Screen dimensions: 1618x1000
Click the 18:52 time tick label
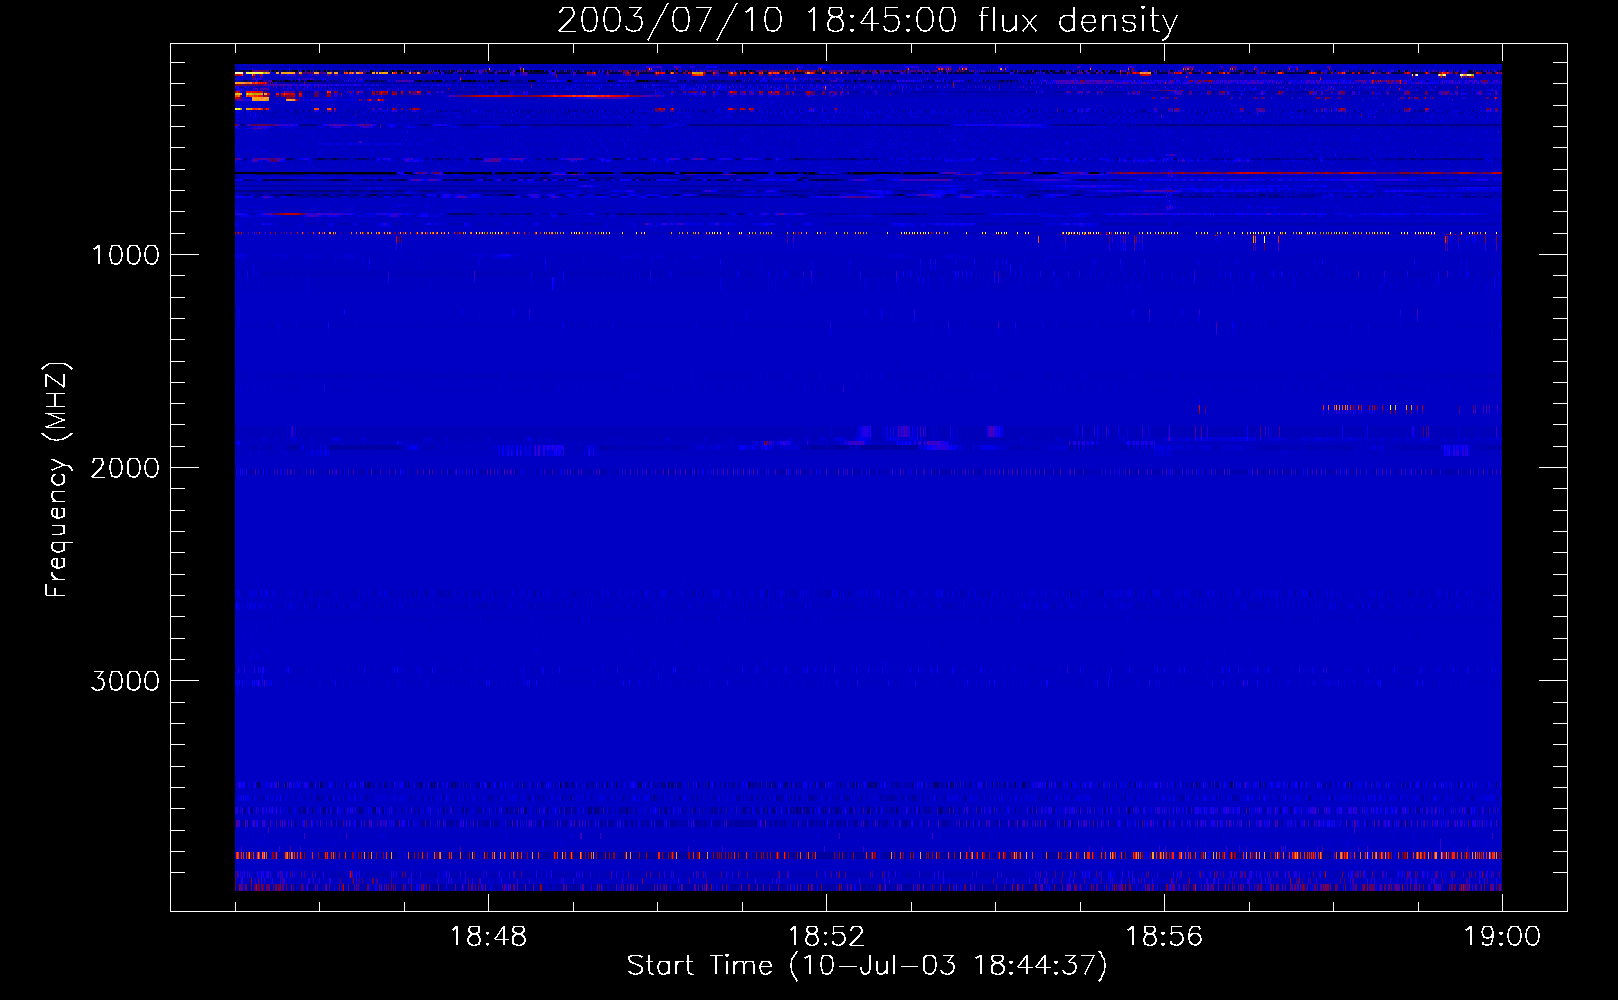tap(826, 937)
